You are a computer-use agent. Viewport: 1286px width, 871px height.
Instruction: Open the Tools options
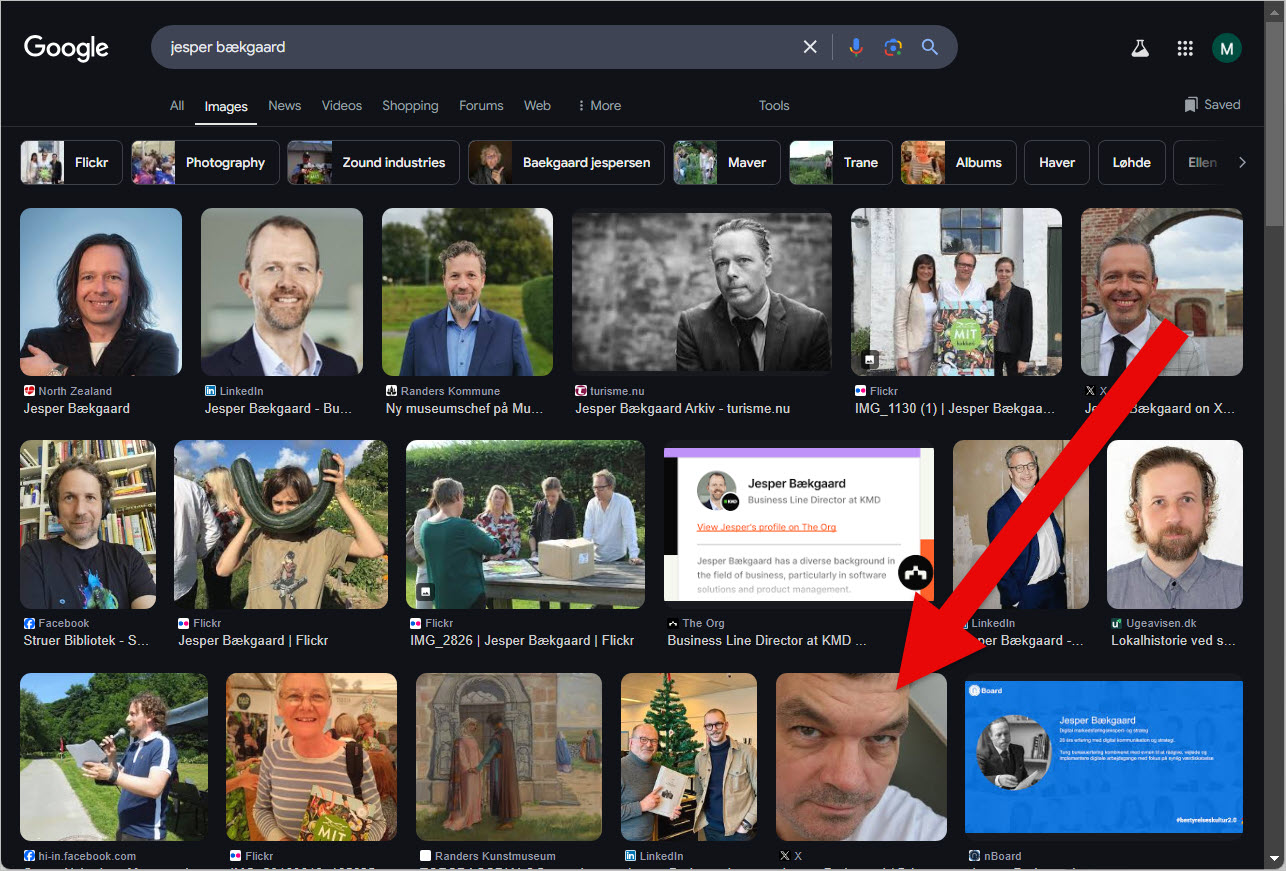(x=774, y=105)
